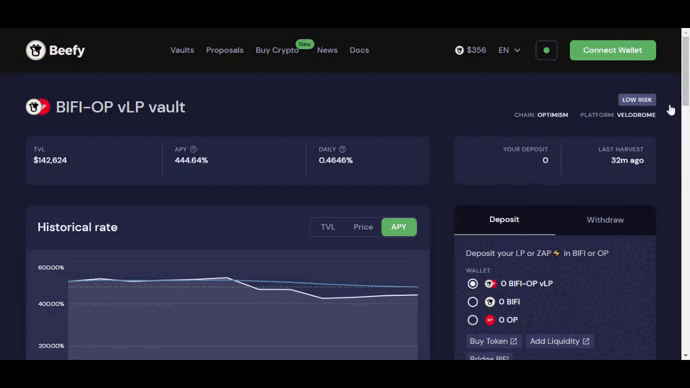Click the BIFI price token icon
This screenshot has height=388, width=690.
(x=459, y=51)
